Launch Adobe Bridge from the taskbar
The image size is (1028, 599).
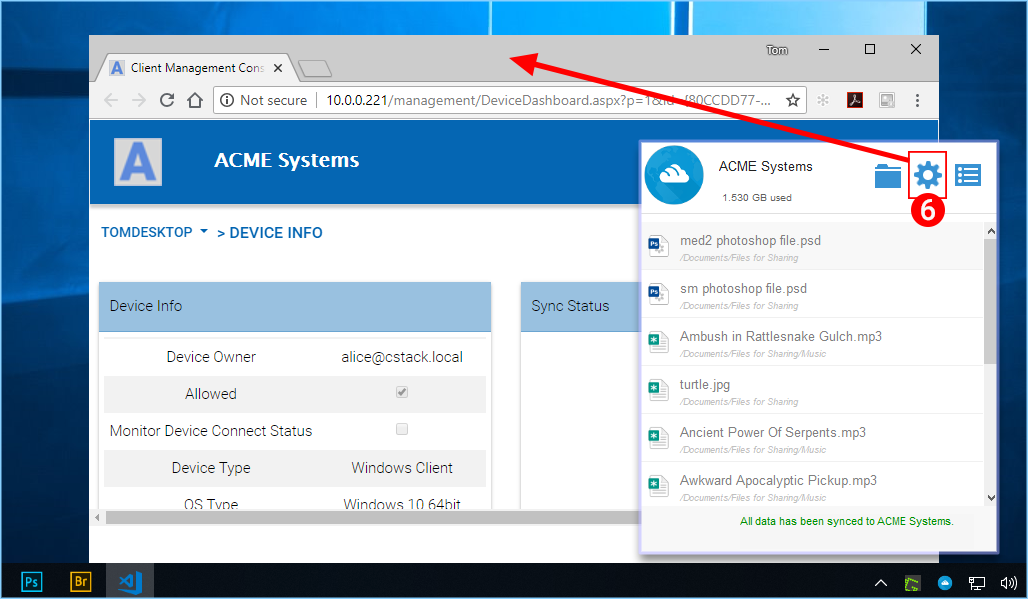click(x=81, y=581)
